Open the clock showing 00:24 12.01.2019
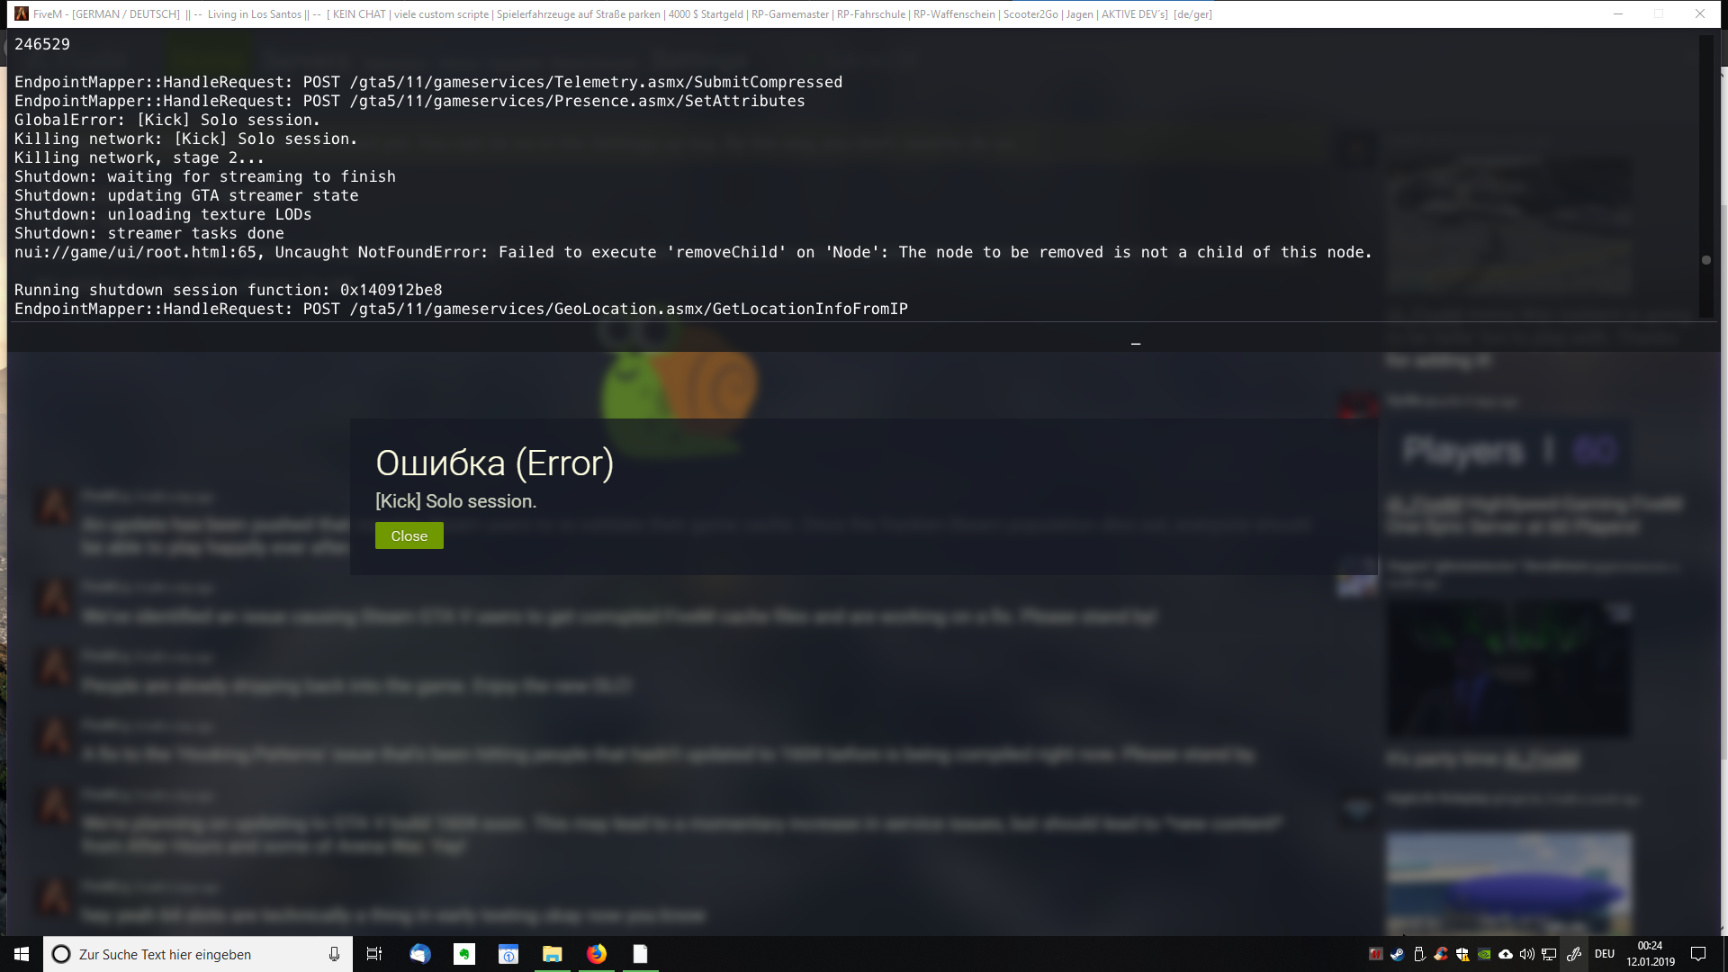1728x972 pixels. pos(1650,954)
